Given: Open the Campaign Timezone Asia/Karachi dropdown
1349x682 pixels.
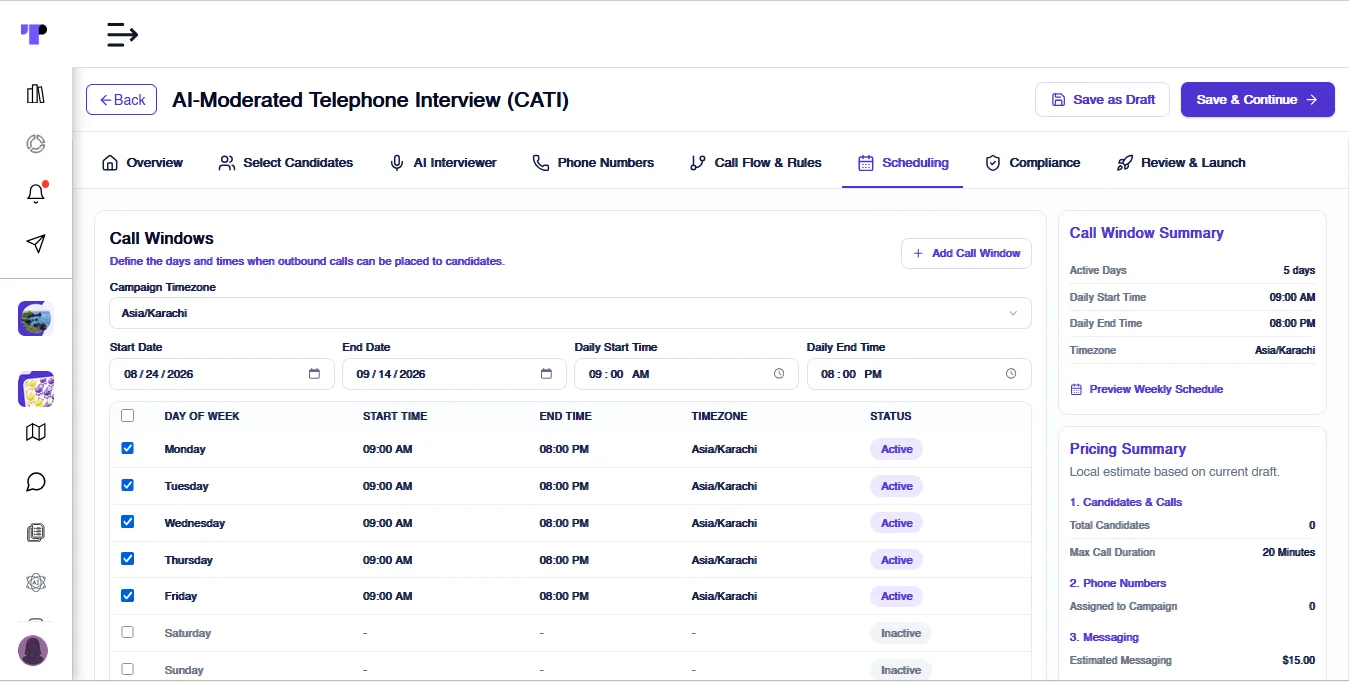Looking at the screenshot, I should (570, 313).
